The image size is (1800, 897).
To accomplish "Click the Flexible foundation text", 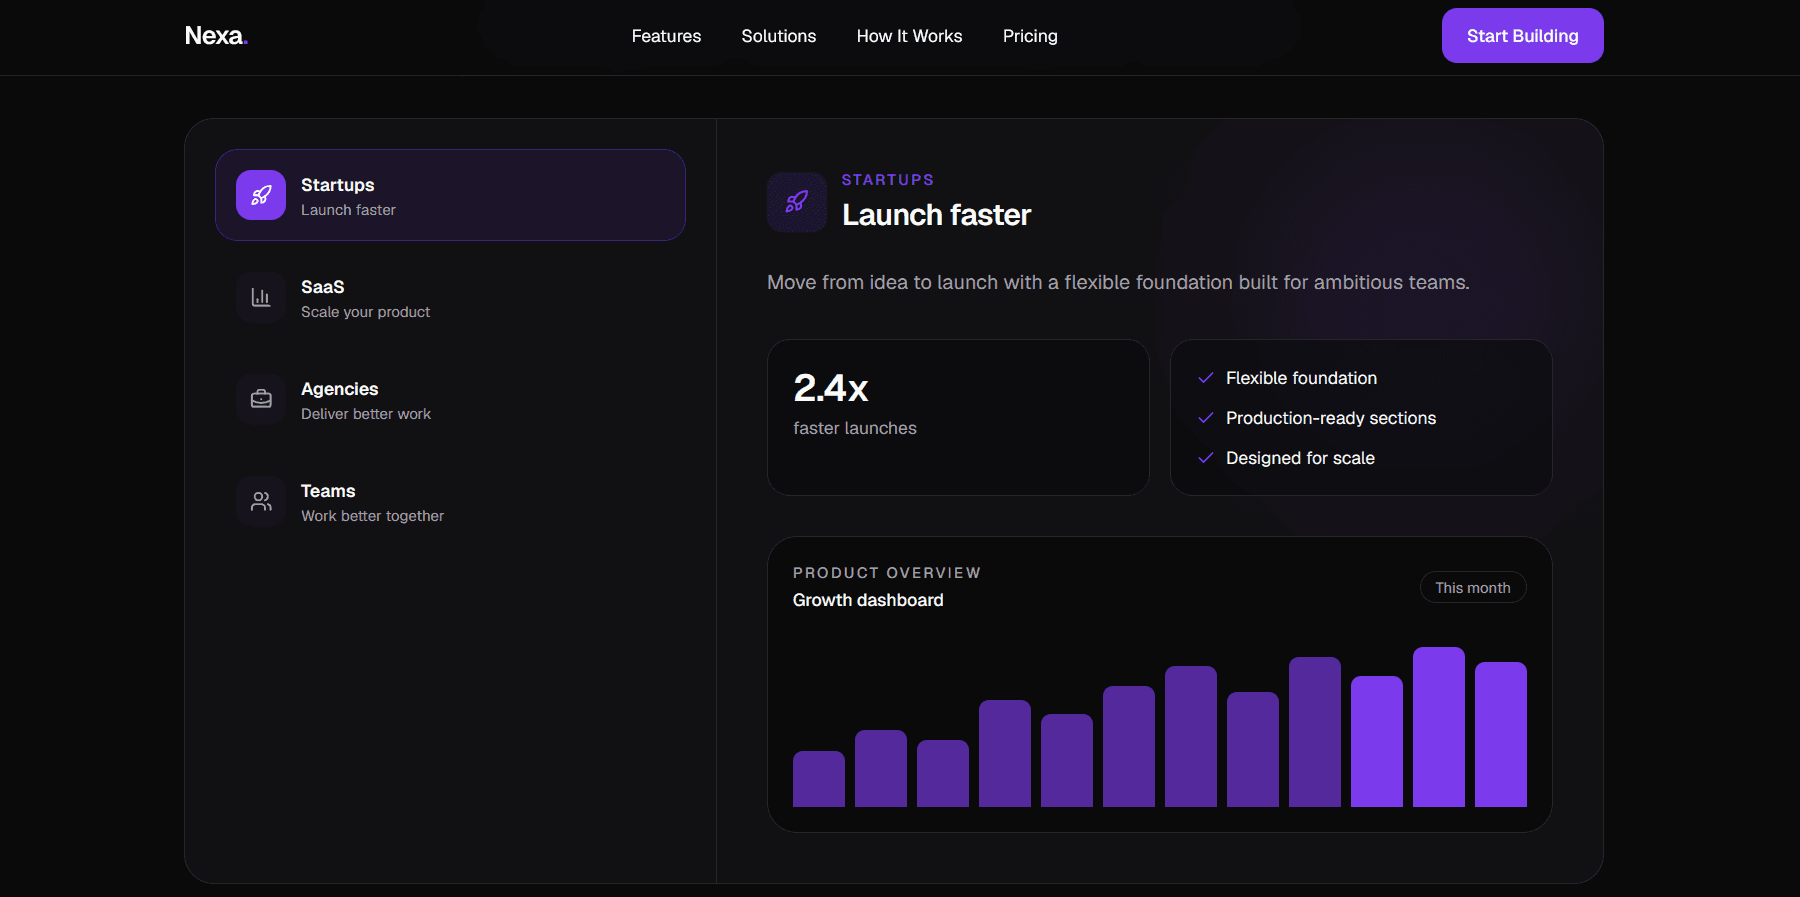I will [x=1301, y=378].
